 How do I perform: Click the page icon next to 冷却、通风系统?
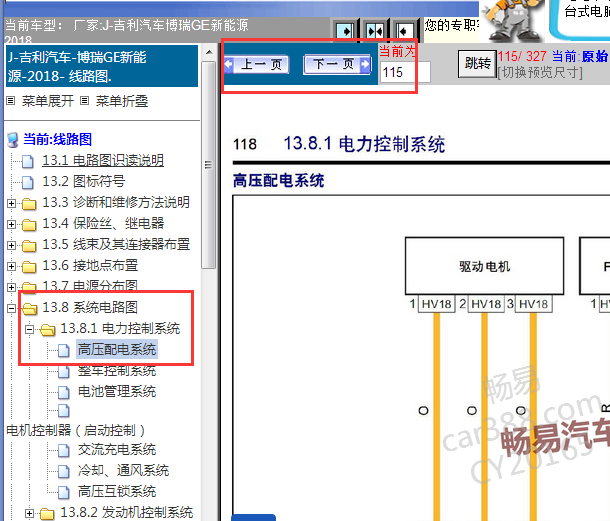[63, 472]
